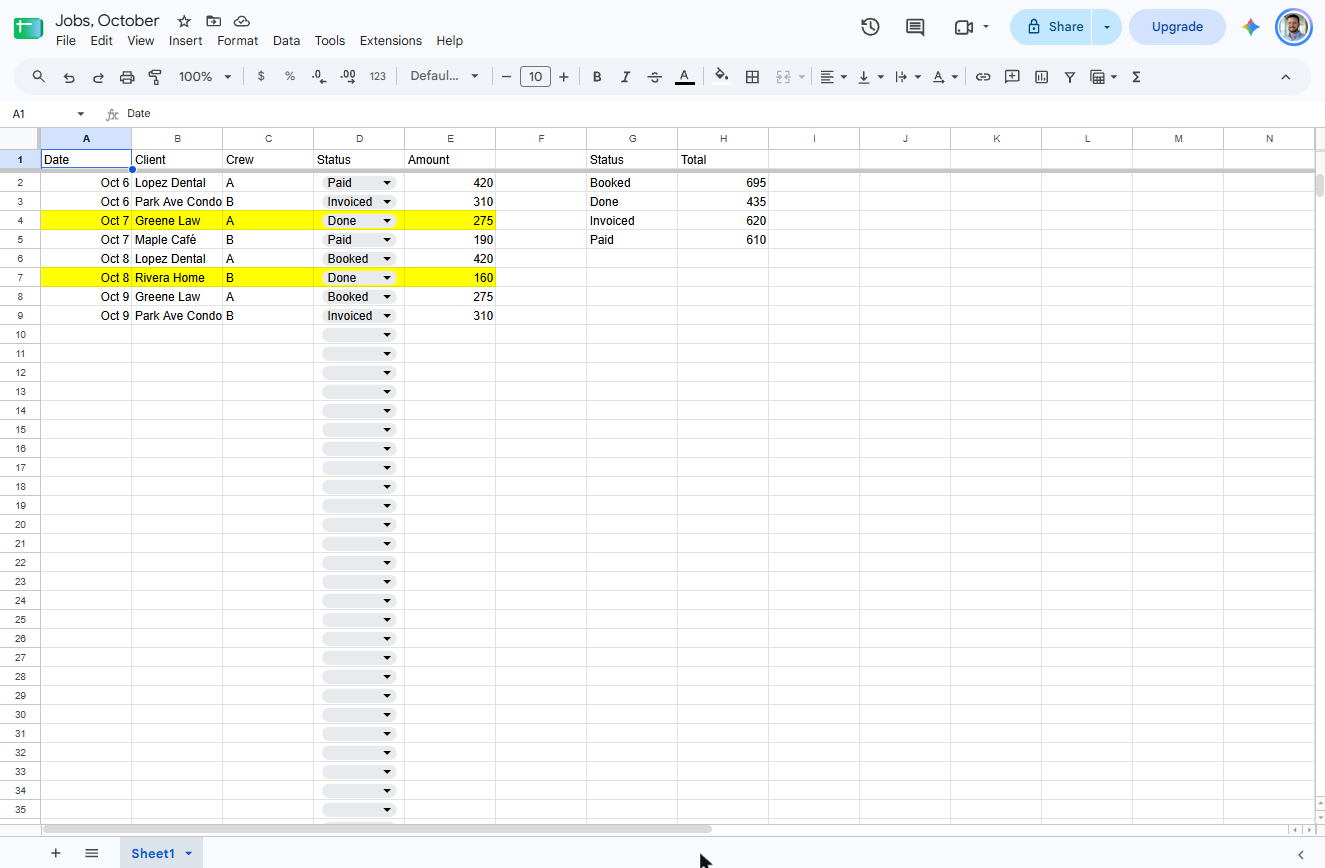Open the Gemini sparkle icon
This screenshot has height=868, width=1325.
[1250, 27]
